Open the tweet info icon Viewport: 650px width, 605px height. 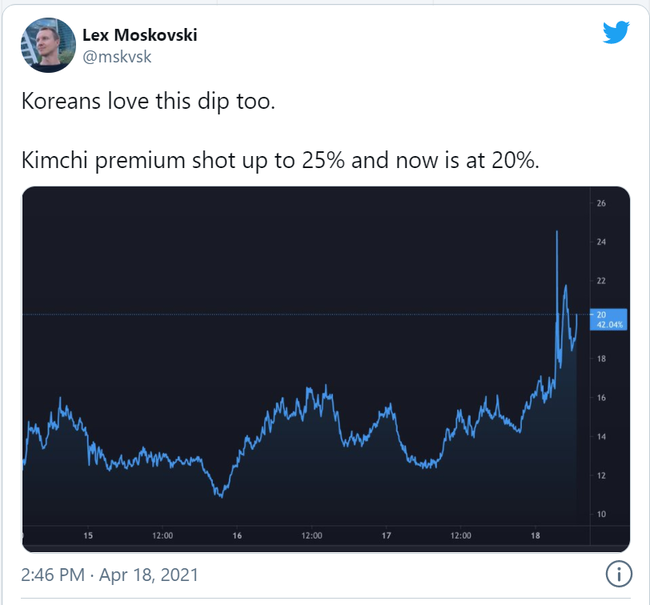(618, 574)
